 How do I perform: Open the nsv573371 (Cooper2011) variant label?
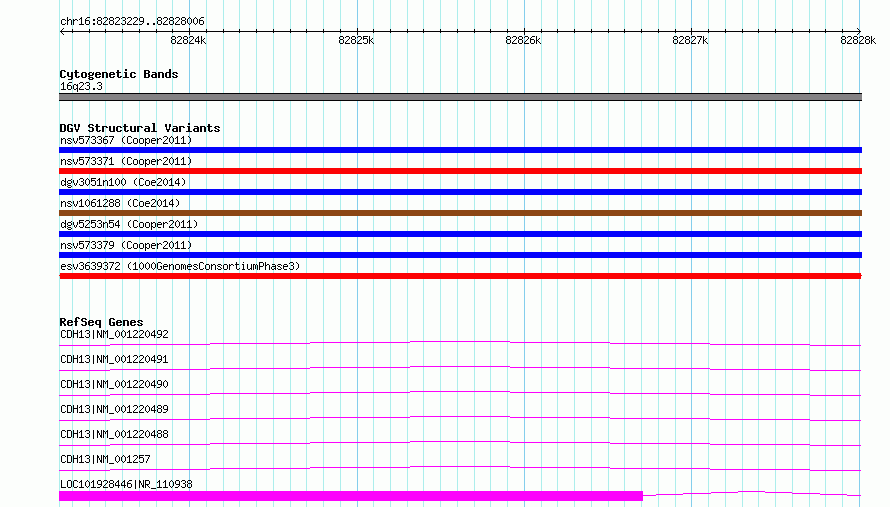click(x=126, y=161)
